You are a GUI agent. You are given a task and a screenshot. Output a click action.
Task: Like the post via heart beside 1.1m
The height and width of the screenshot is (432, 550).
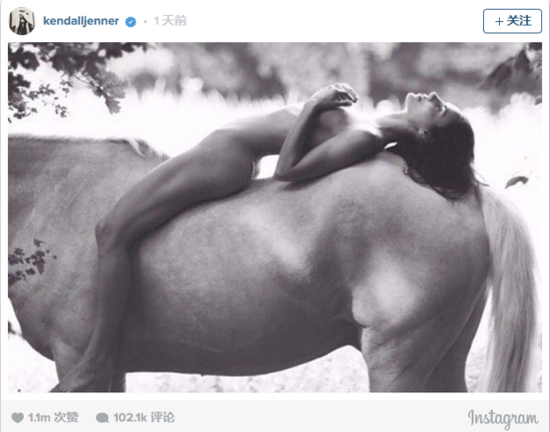[17, 418]
